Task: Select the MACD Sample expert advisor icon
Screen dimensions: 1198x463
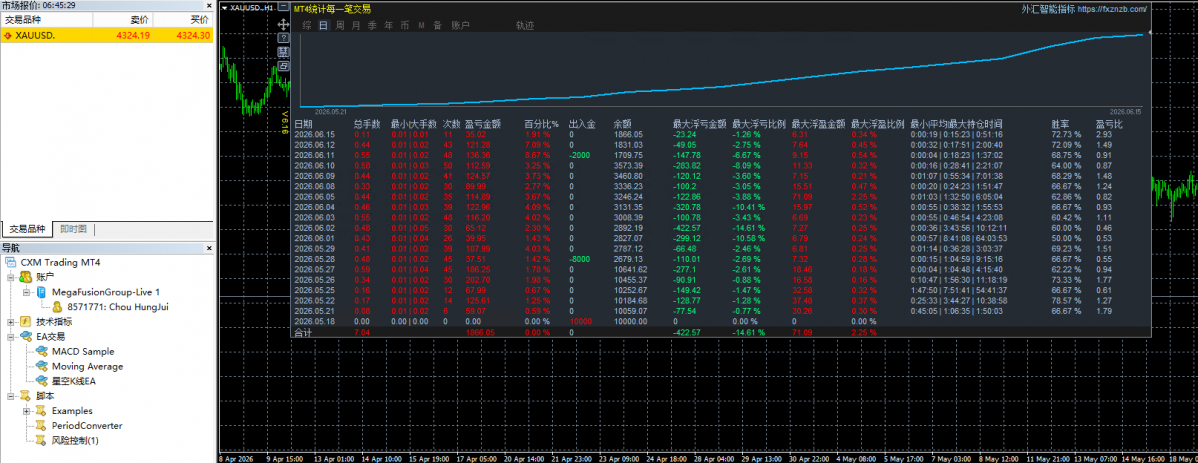Action: (40, 351)
